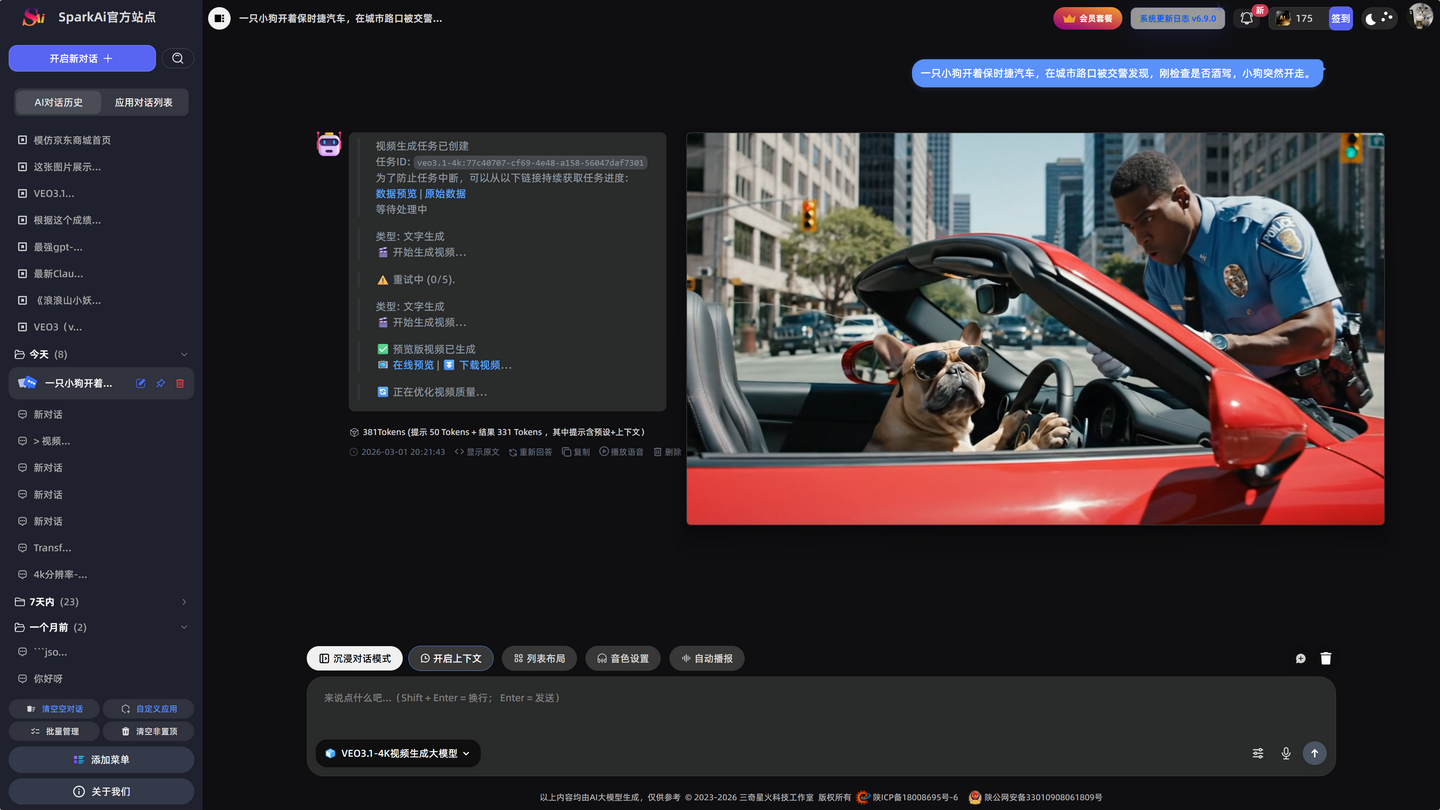Image resolution: width=1440 pixels, height=810 pixels.
Task: Pin the active conversation with the pin icon
Action: click(160, 383)
